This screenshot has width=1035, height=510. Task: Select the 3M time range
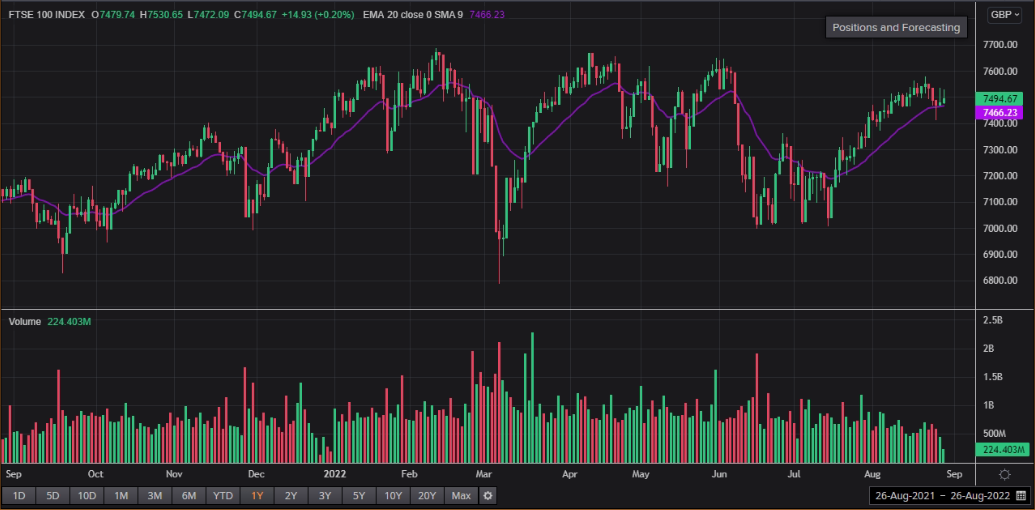pos(155,495)
